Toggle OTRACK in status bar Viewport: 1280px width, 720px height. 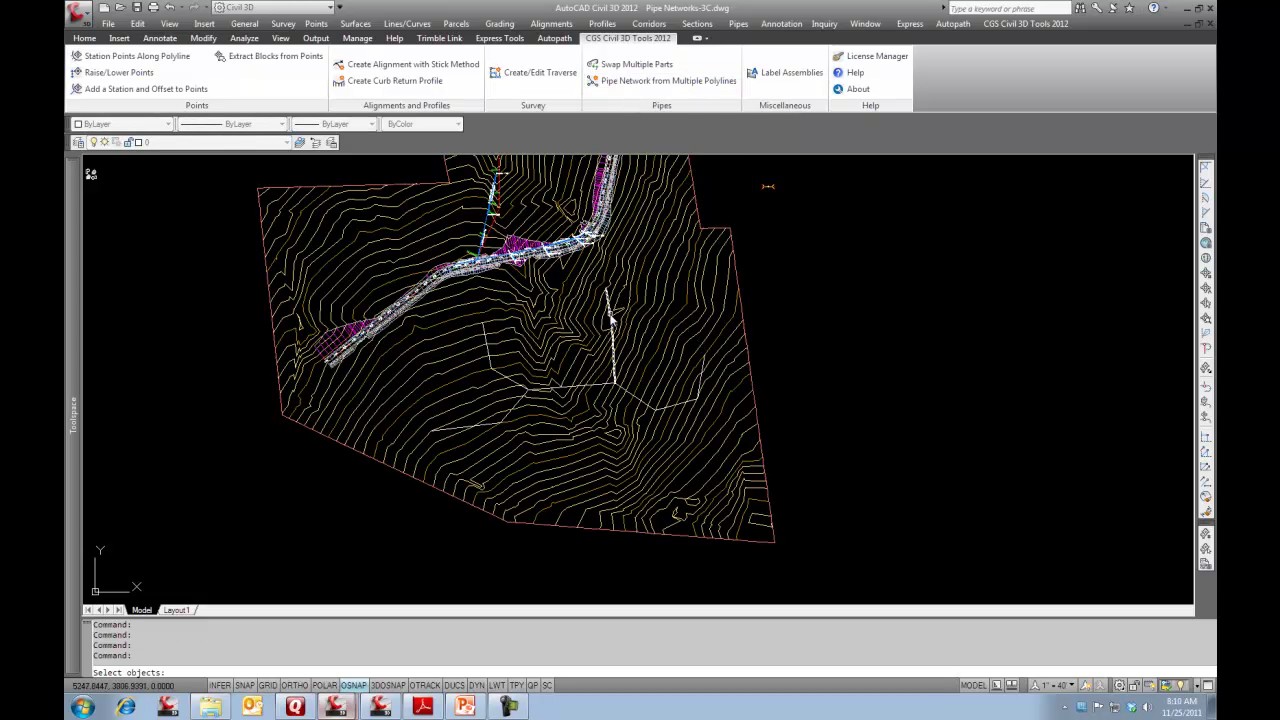click(425, 685)
